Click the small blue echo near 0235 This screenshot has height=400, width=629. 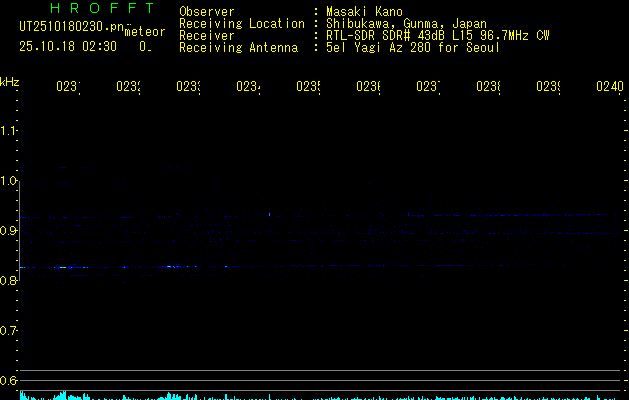269,215
